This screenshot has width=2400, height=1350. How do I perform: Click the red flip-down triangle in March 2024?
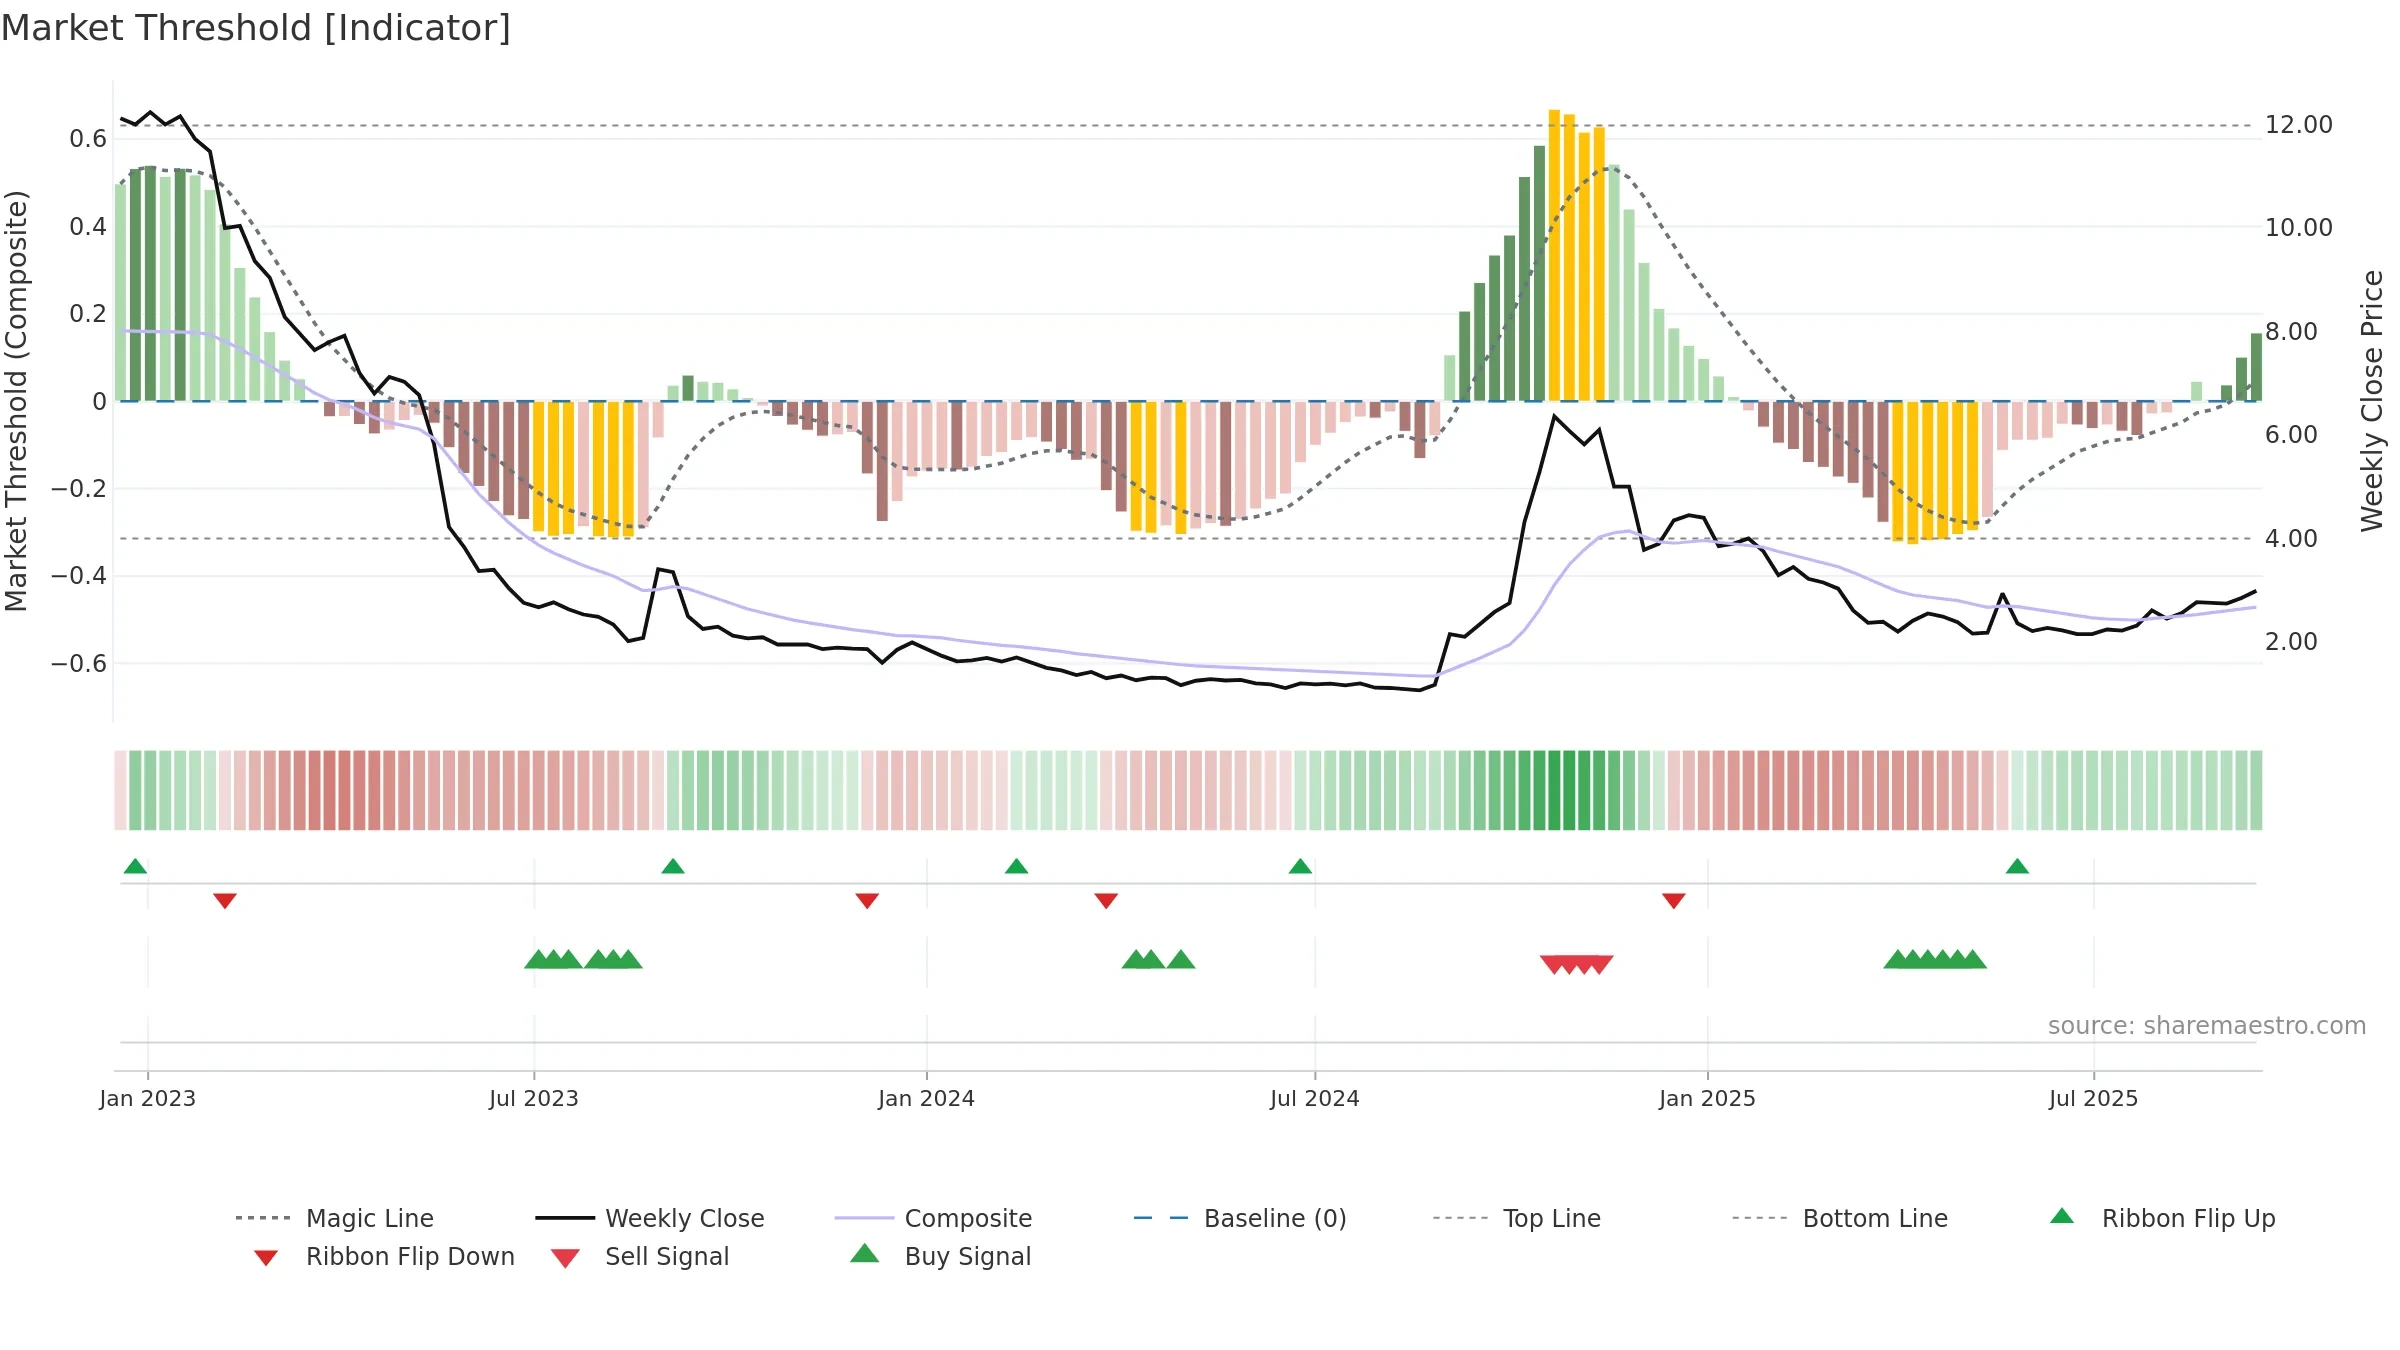1106,901
